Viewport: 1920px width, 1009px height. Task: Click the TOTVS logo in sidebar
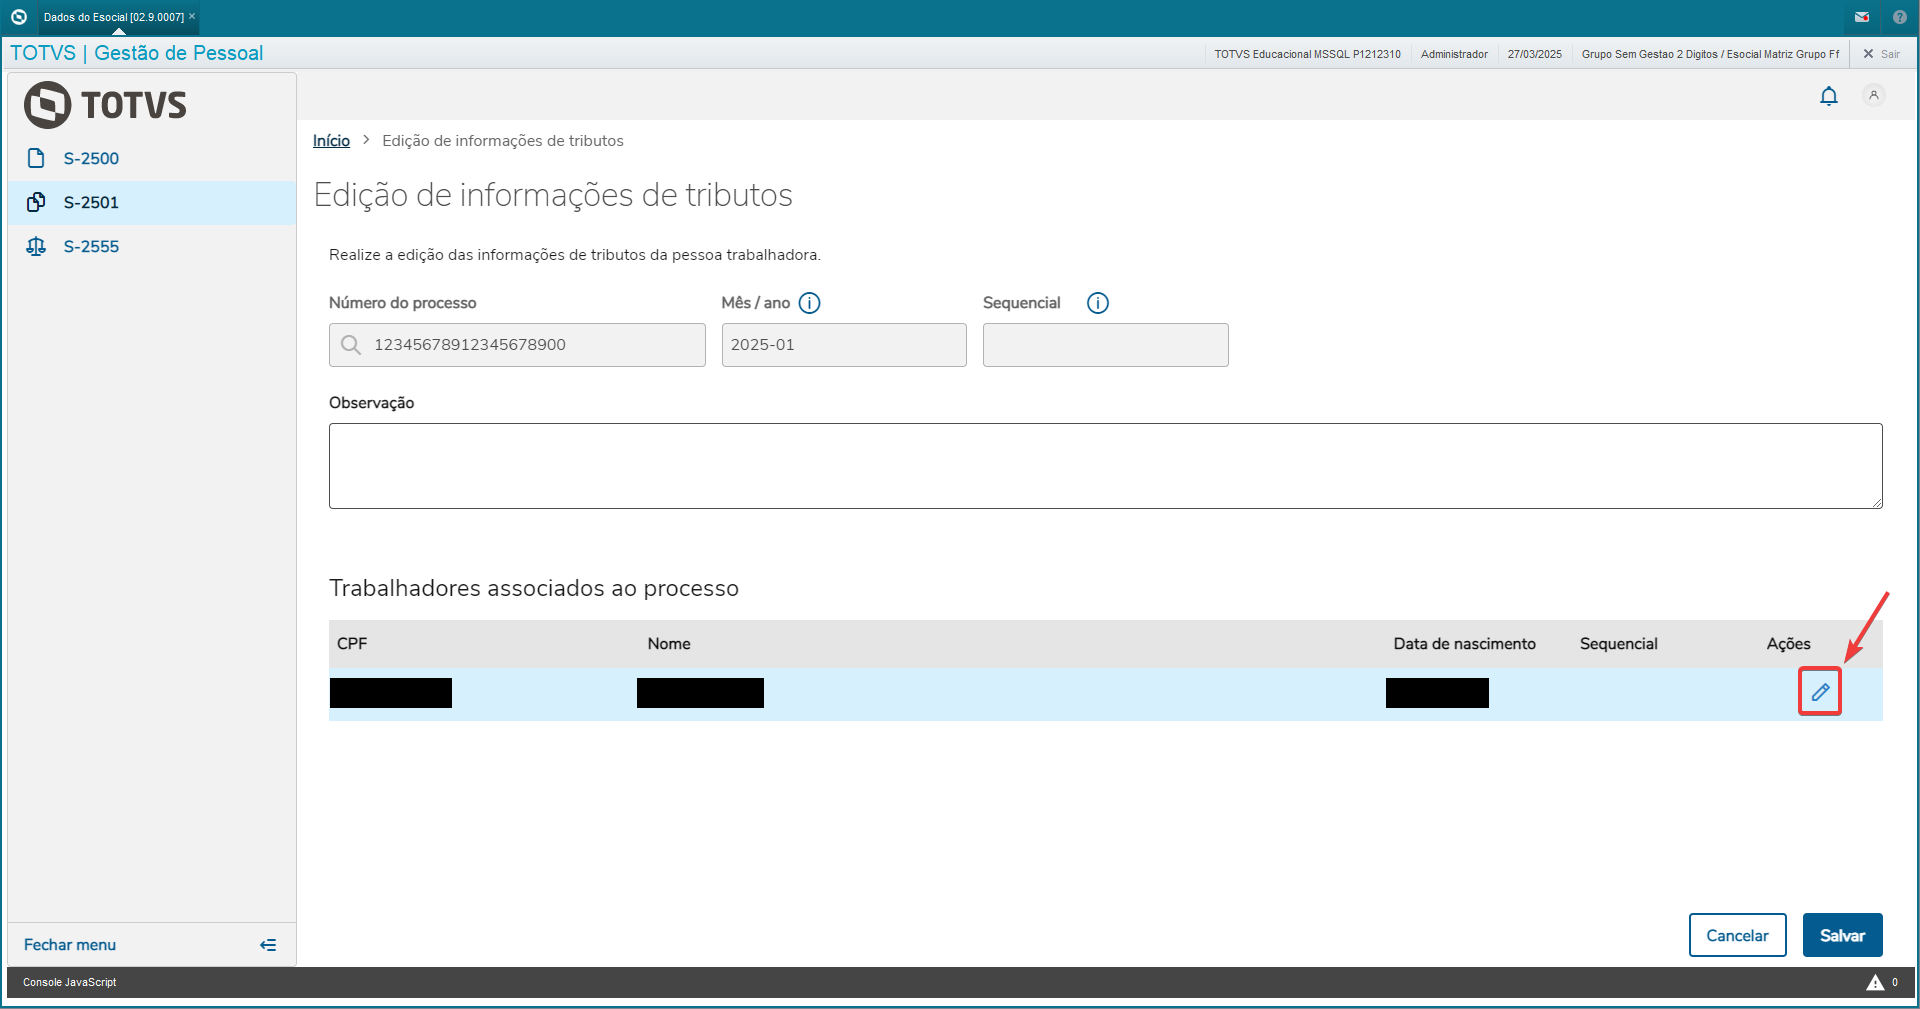pyautogui.click(x=106, y=105)
